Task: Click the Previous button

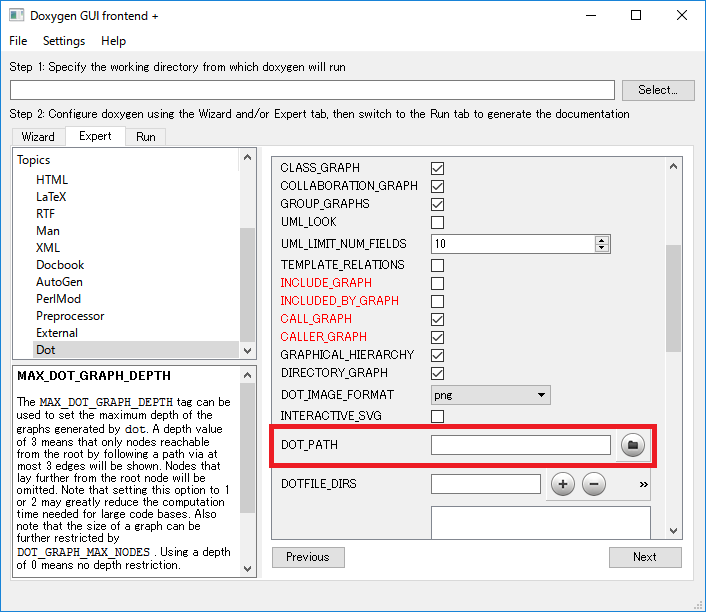Action: tap(308, 557)
